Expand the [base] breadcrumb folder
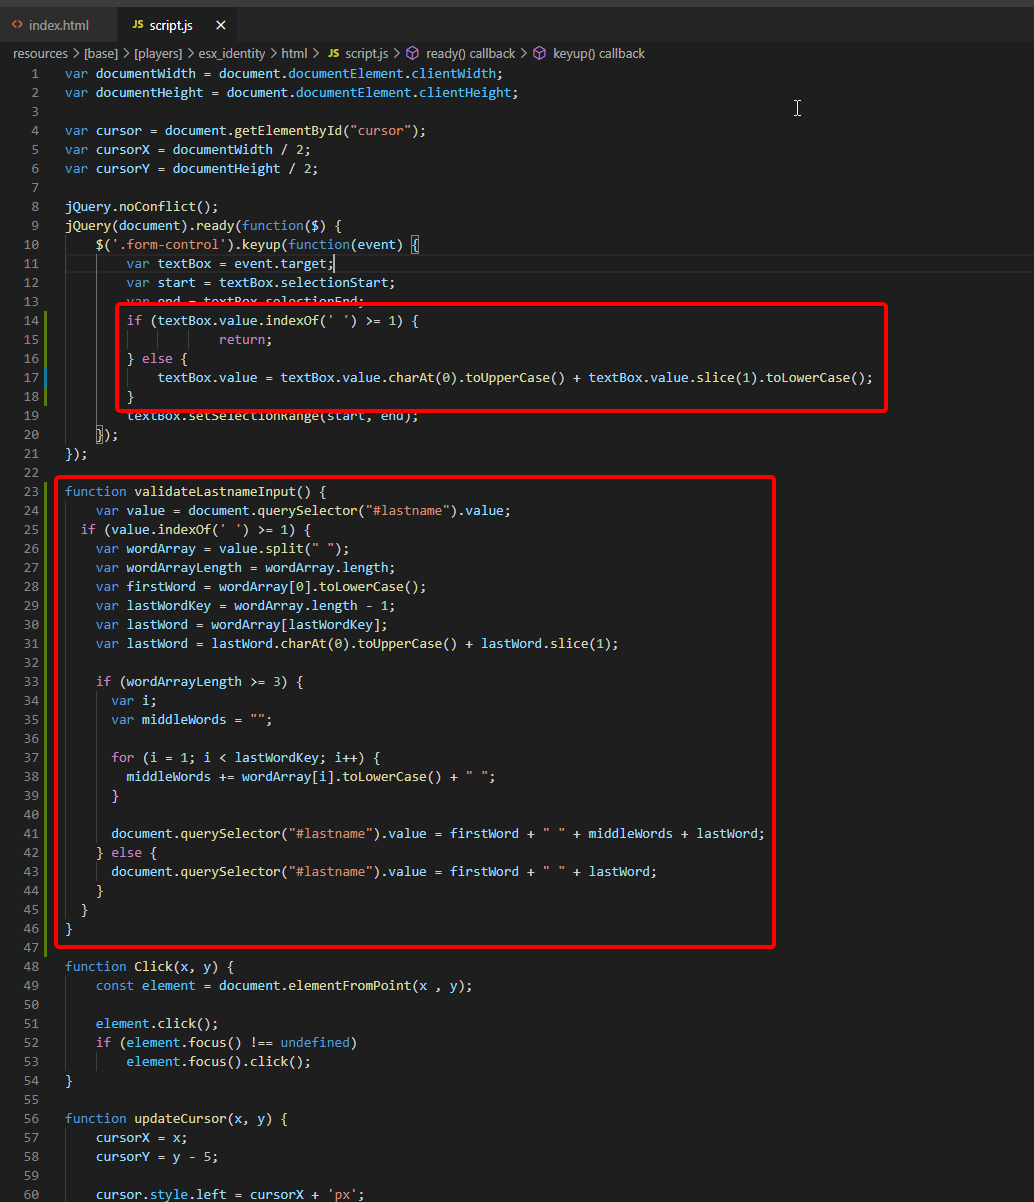Image resolution: width=1034 pixels, height=1202 pixels. (x=100, y=53)
